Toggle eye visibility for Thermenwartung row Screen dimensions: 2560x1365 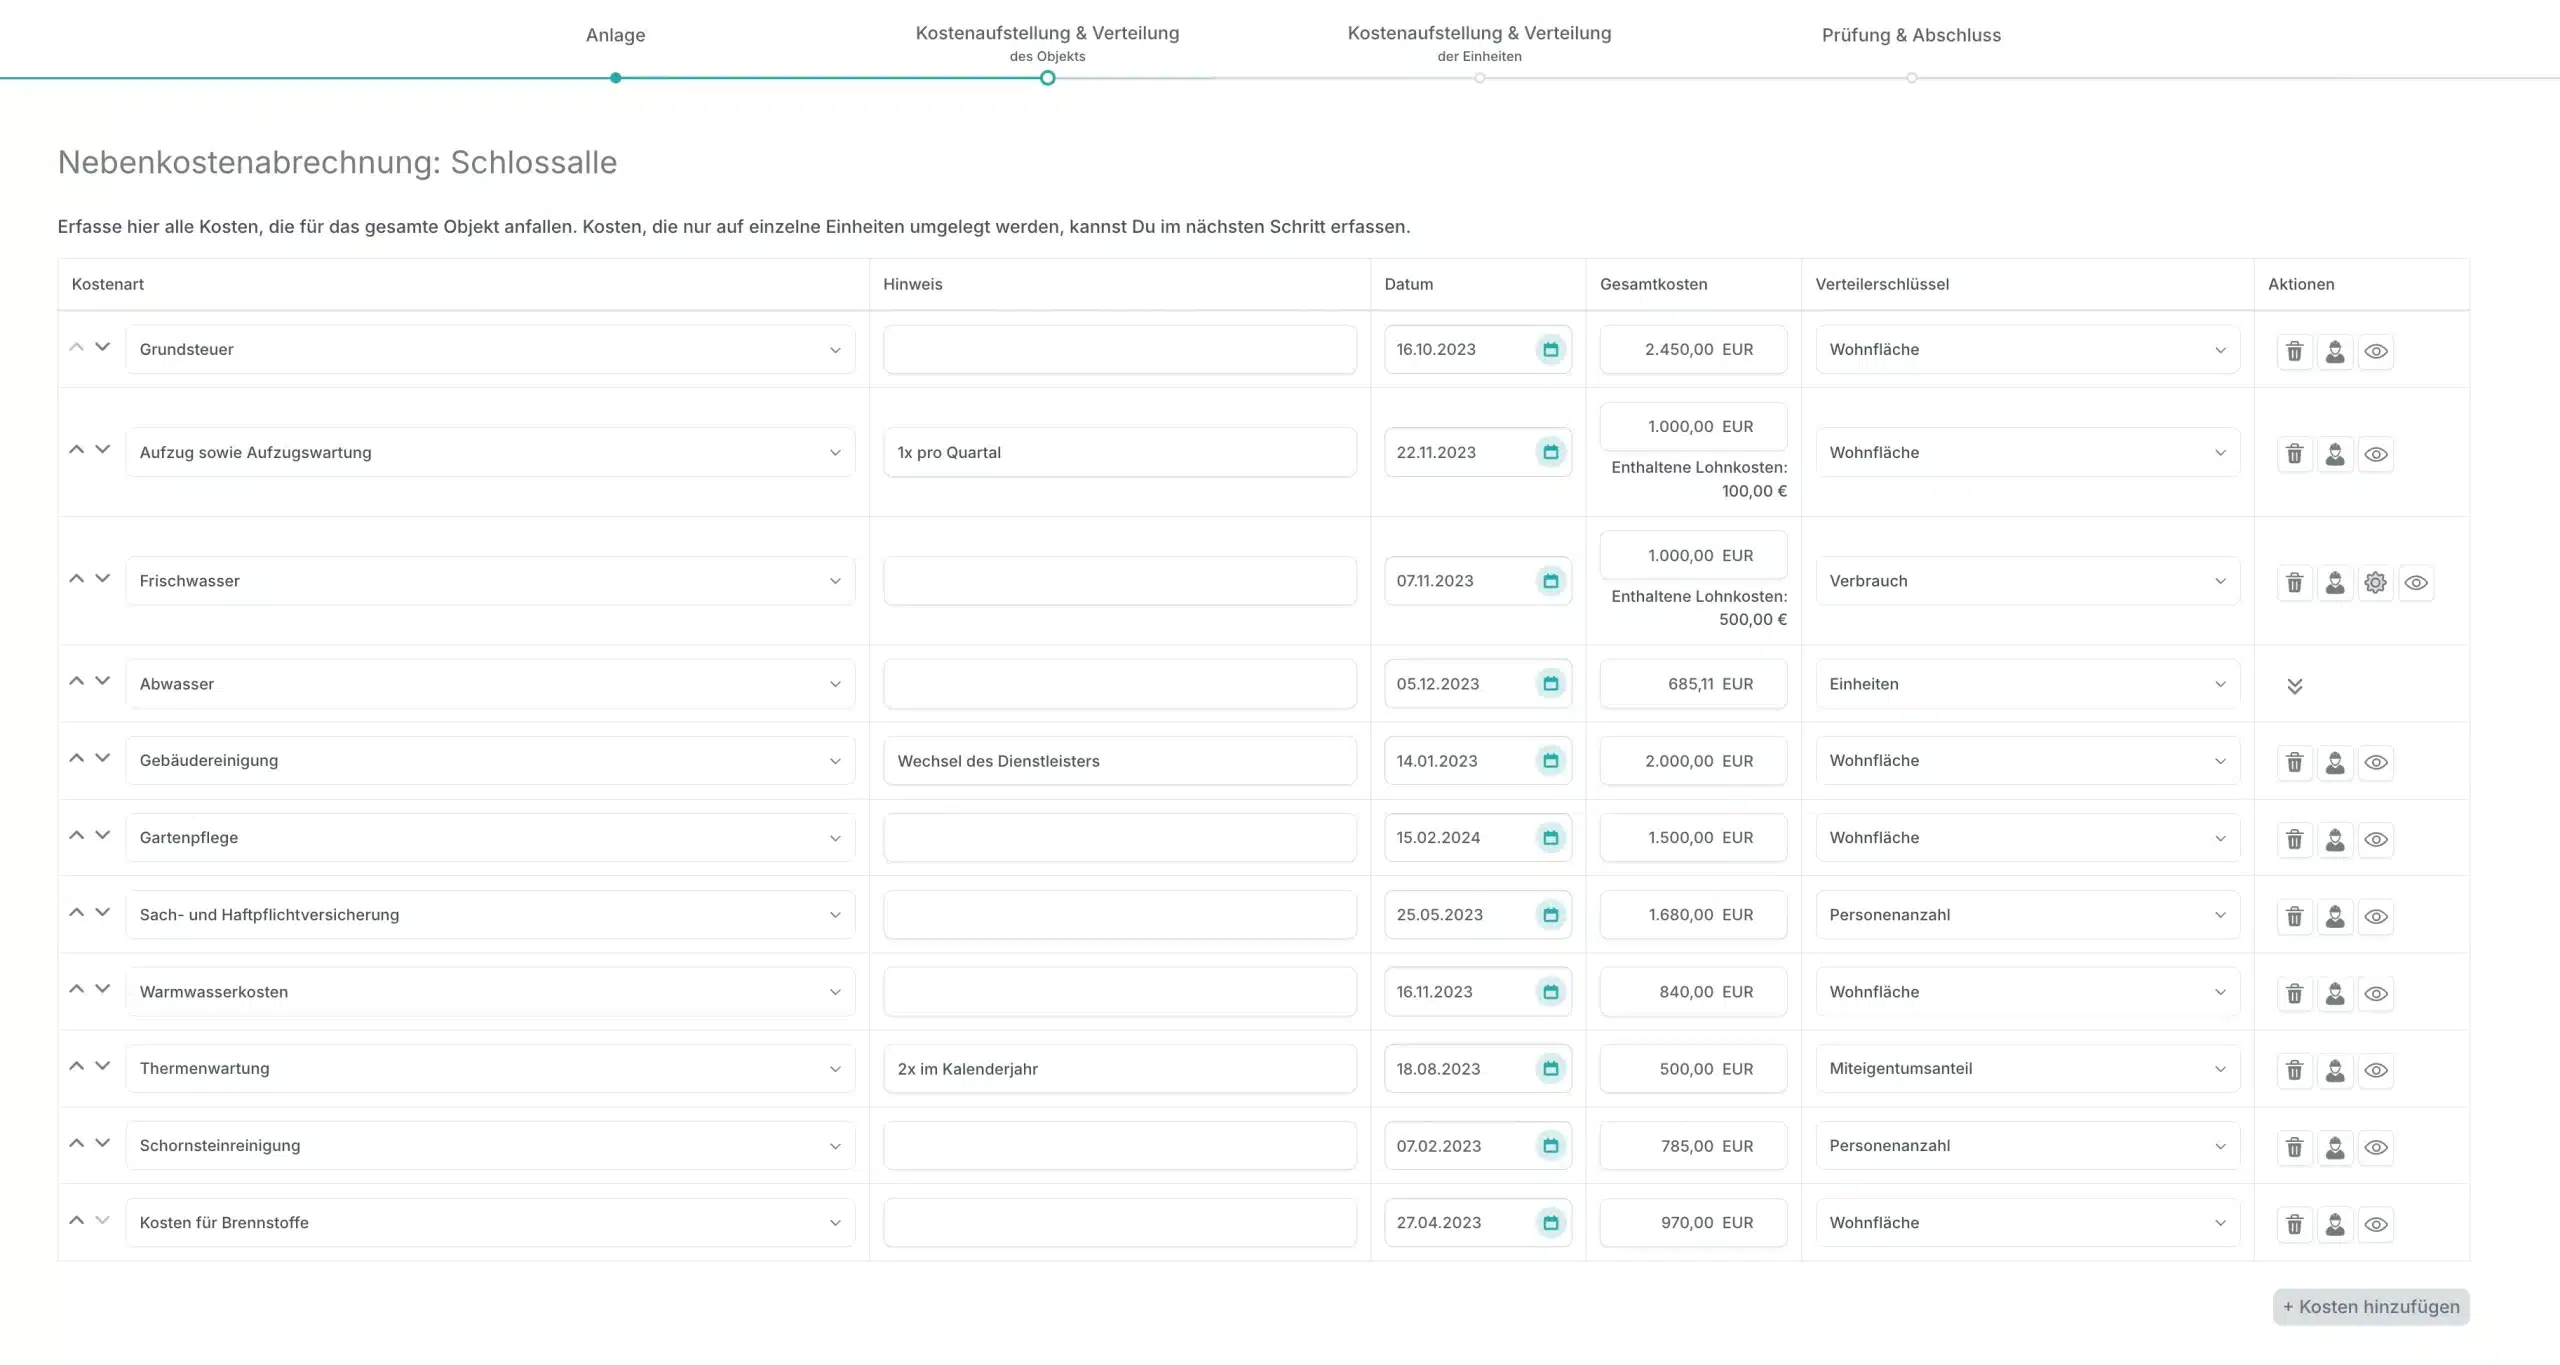[x=2376, y=1070]
